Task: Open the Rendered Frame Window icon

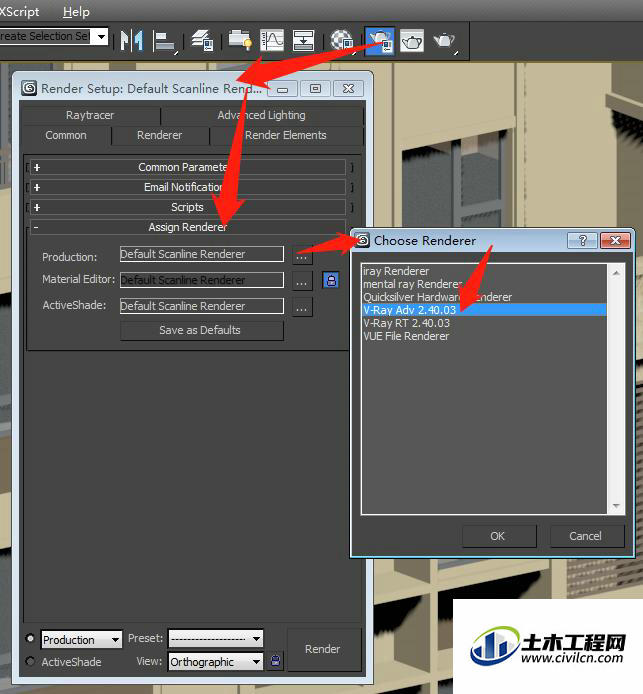Action: point(412,41)
